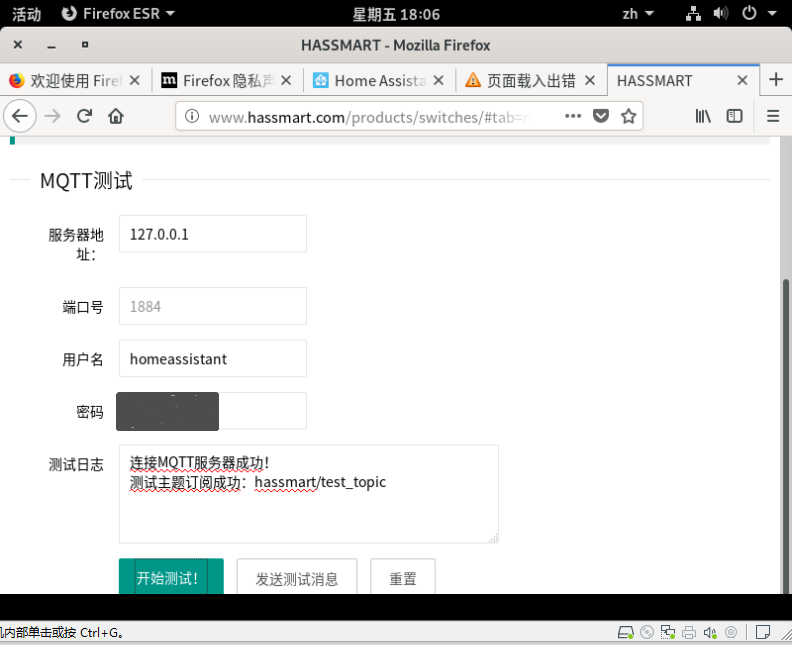Screen dimensions: 792x645
Task: Click the VM message log icon
Action: 763,632
